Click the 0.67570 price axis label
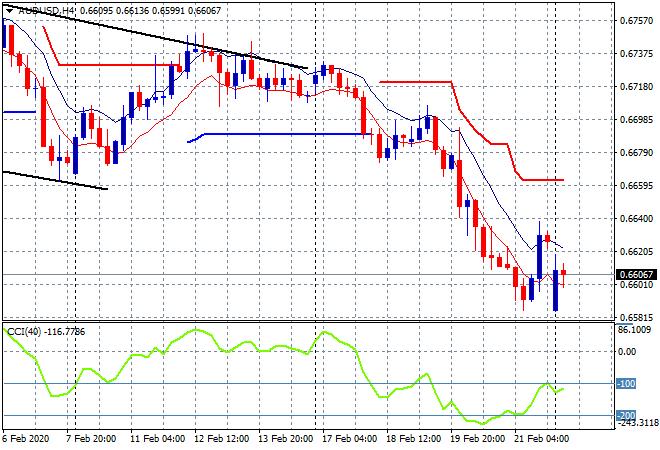The height and width of the screenshot is (450, 660). (636, 21)
